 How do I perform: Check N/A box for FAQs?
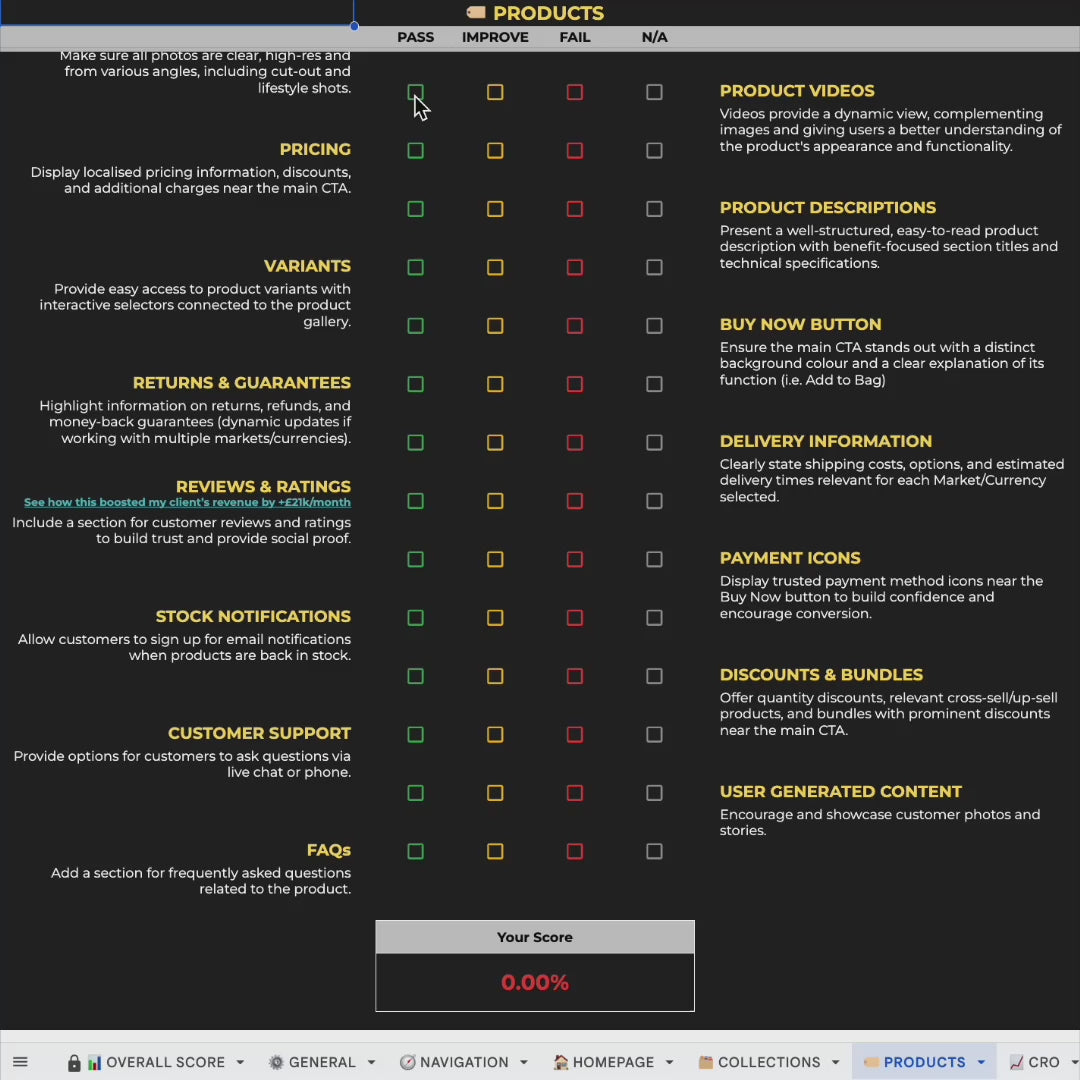pyautogui.click(x=654, y=852)
